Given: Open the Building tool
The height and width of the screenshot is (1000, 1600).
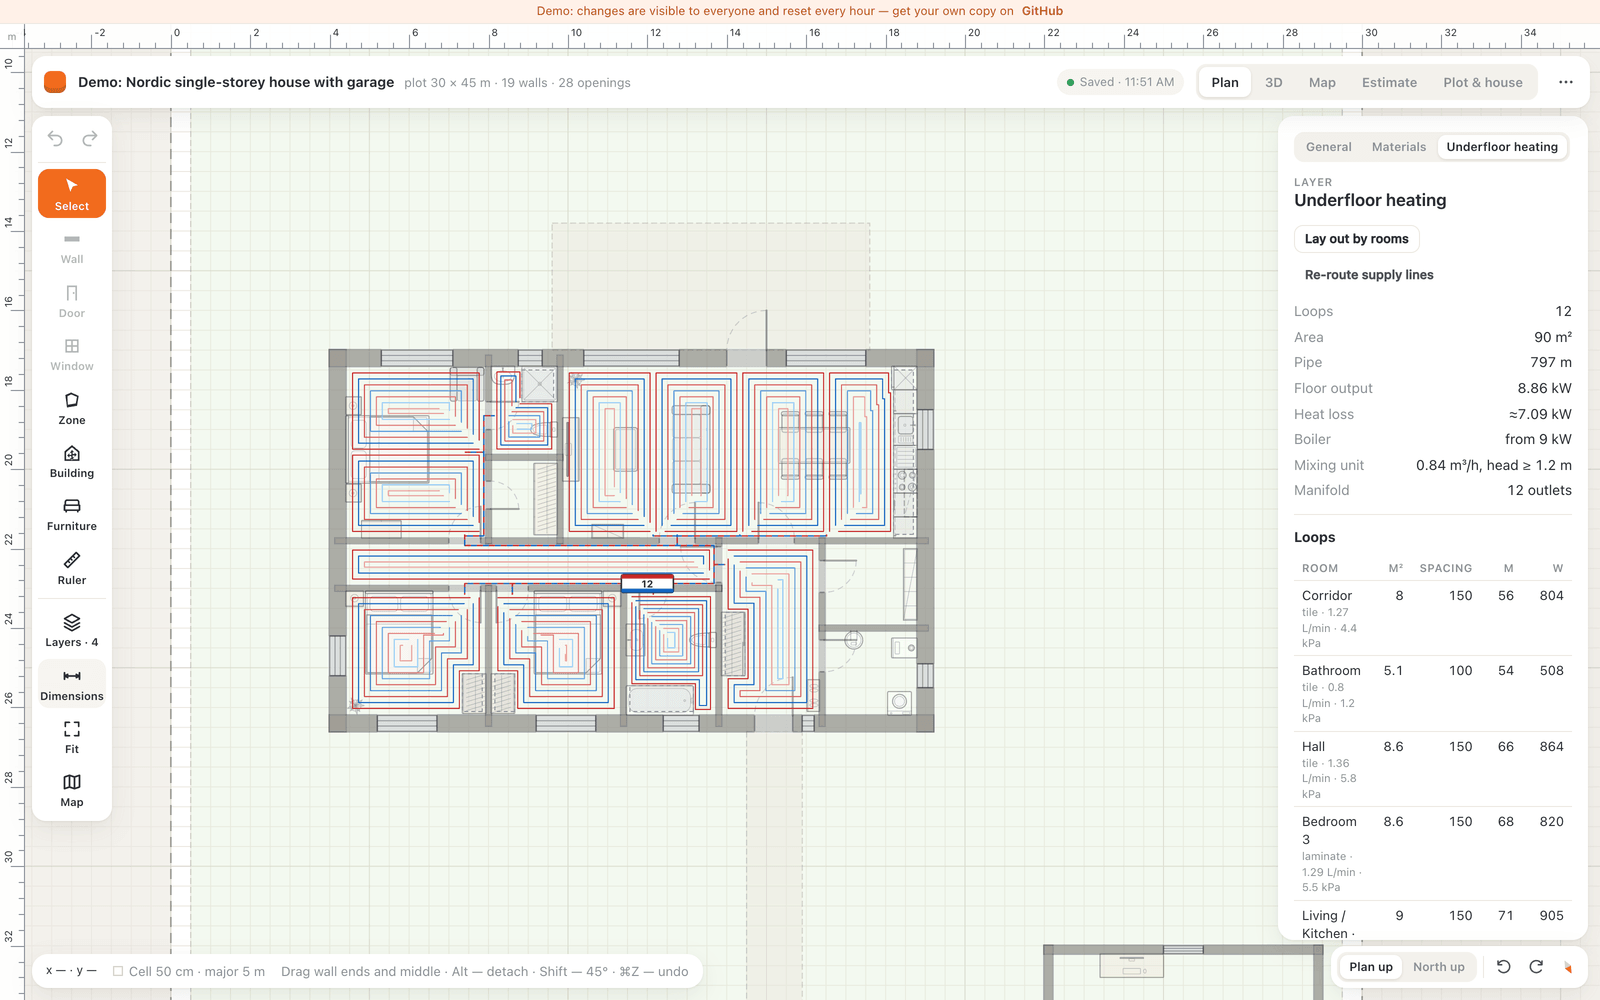Looking at the screenshot, I should pyautogui.click(x=72, y=461).
